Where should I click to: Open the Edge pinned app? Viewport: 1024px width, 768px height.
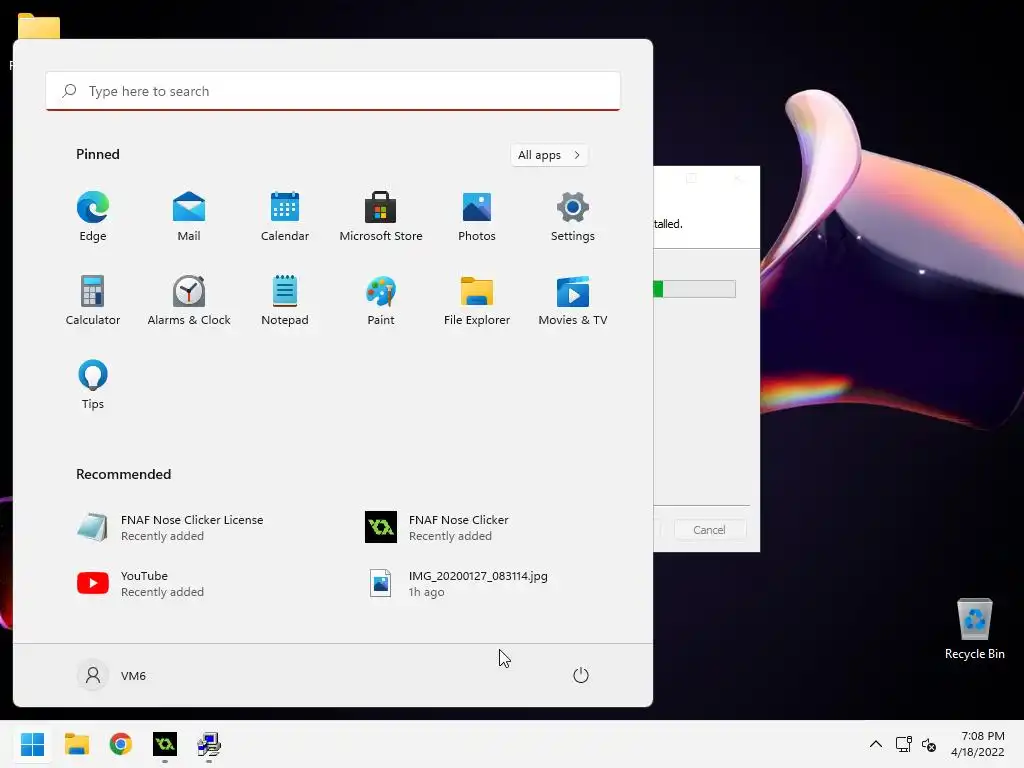[x=93, y=216]
